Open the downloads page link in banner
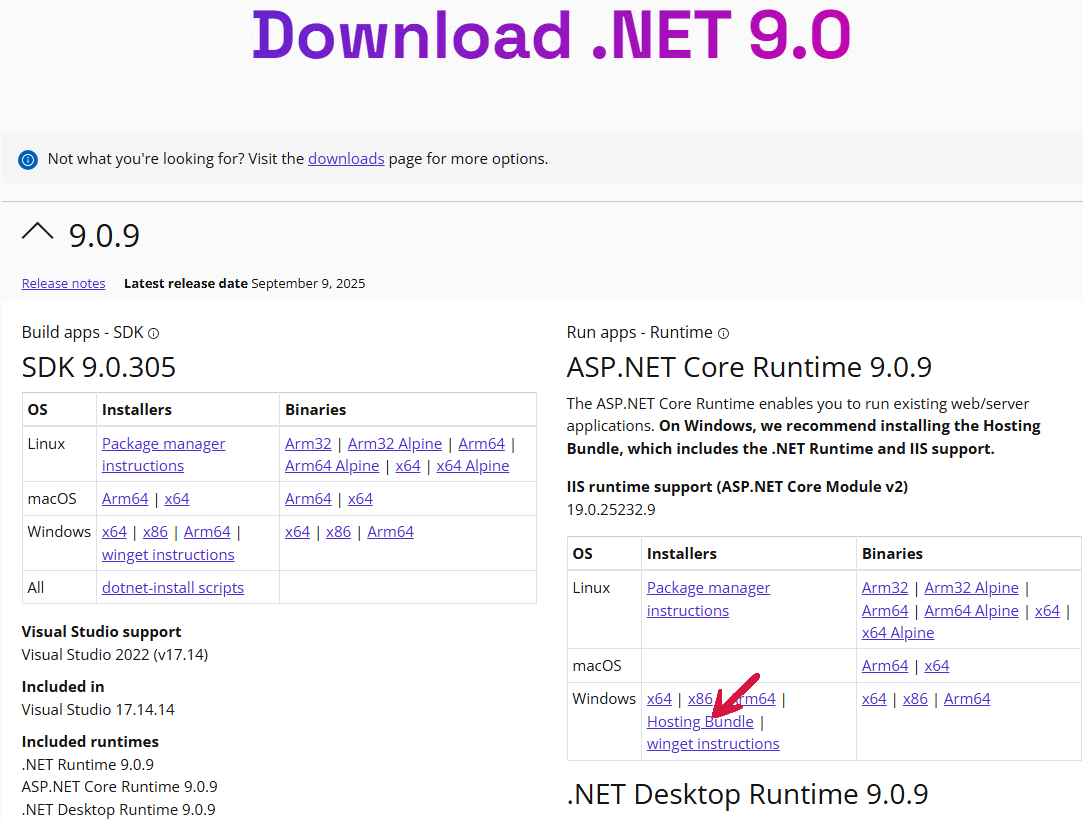The height and width of the screenshot is (821, 1083). tap(346, 159)
